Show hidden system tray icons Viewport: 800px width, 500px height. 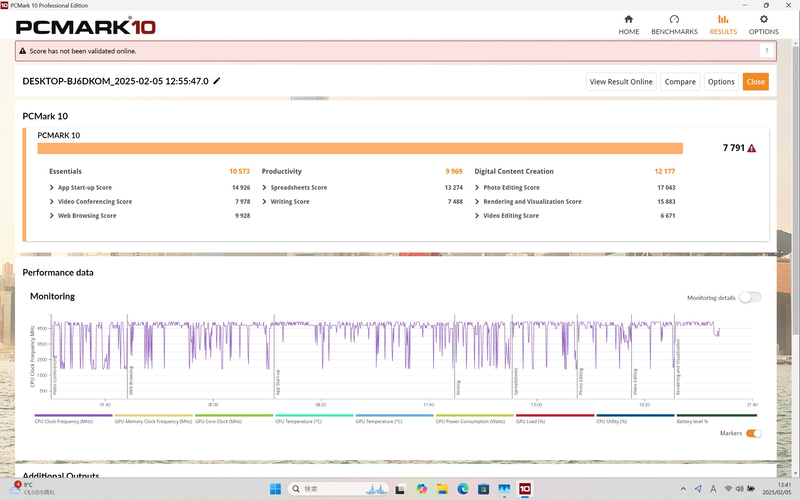point(684,489)
